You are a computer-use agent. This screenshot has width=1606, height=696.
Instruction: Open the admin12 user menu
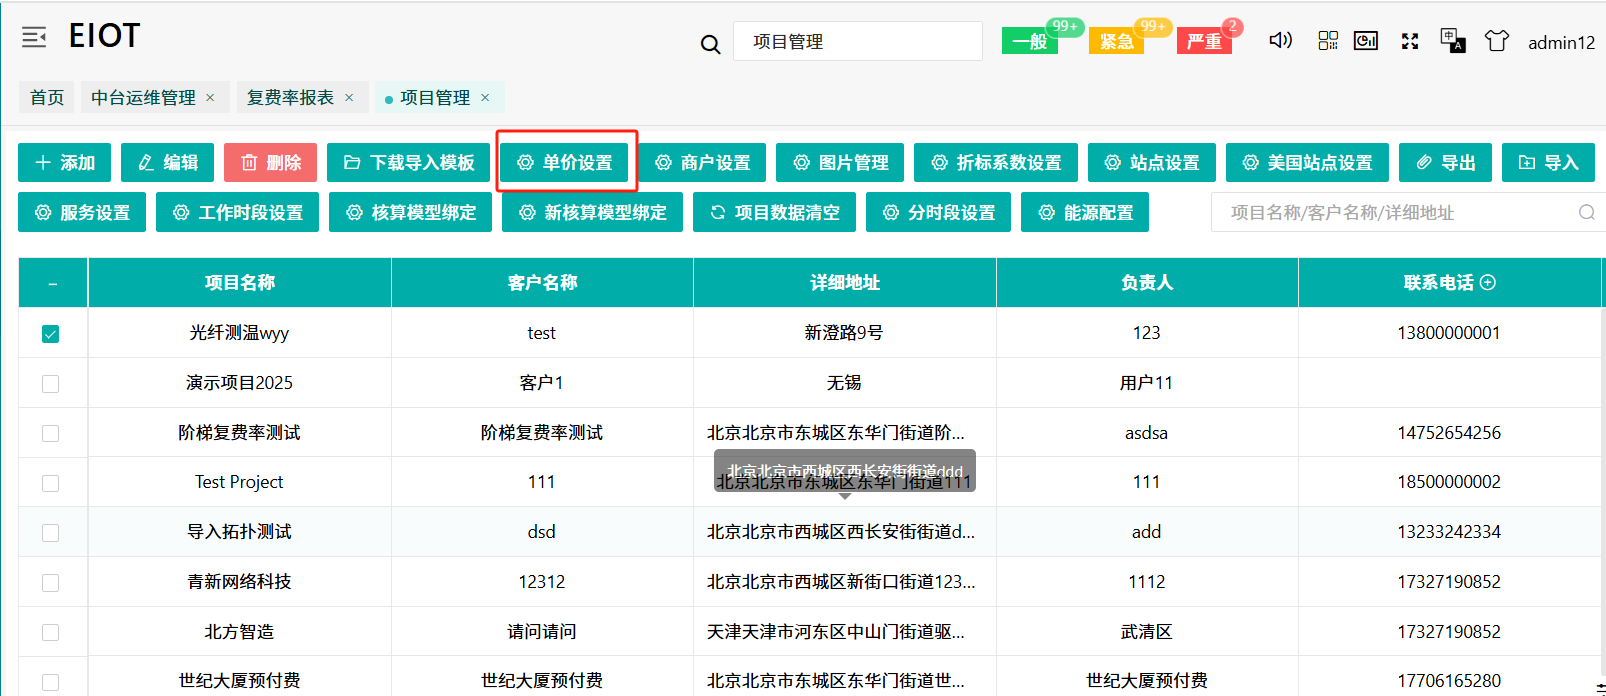pyautogui.click(x=1561, y=42)
